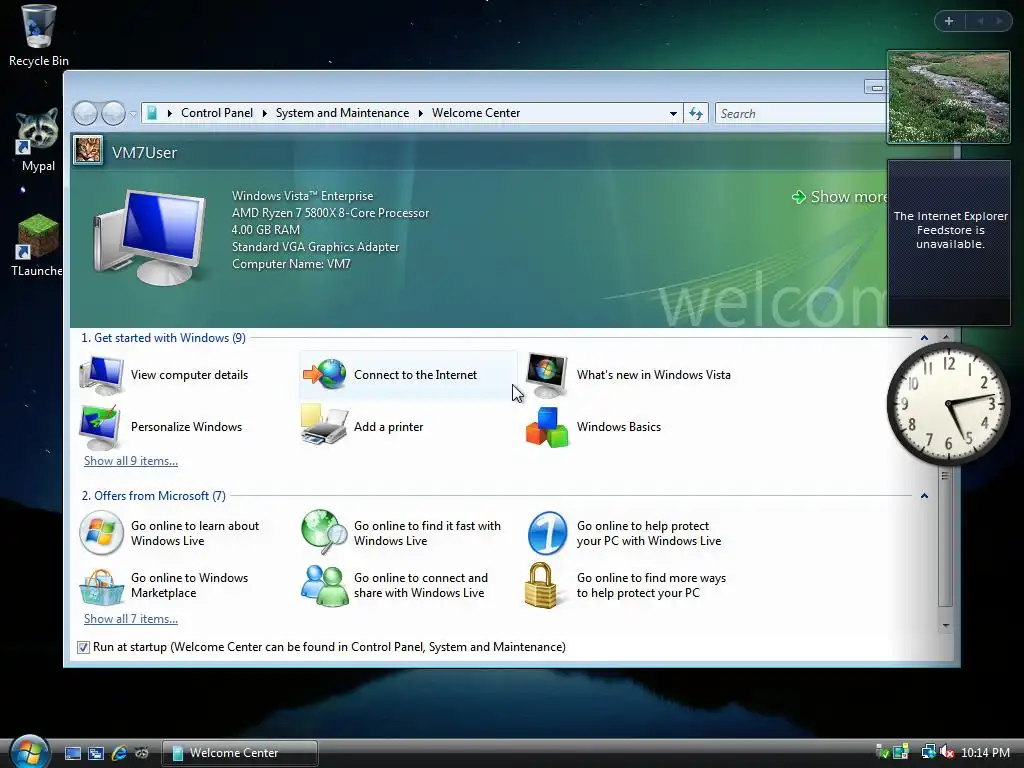Uncheck Run at startup checkbox

coord(83,647)
